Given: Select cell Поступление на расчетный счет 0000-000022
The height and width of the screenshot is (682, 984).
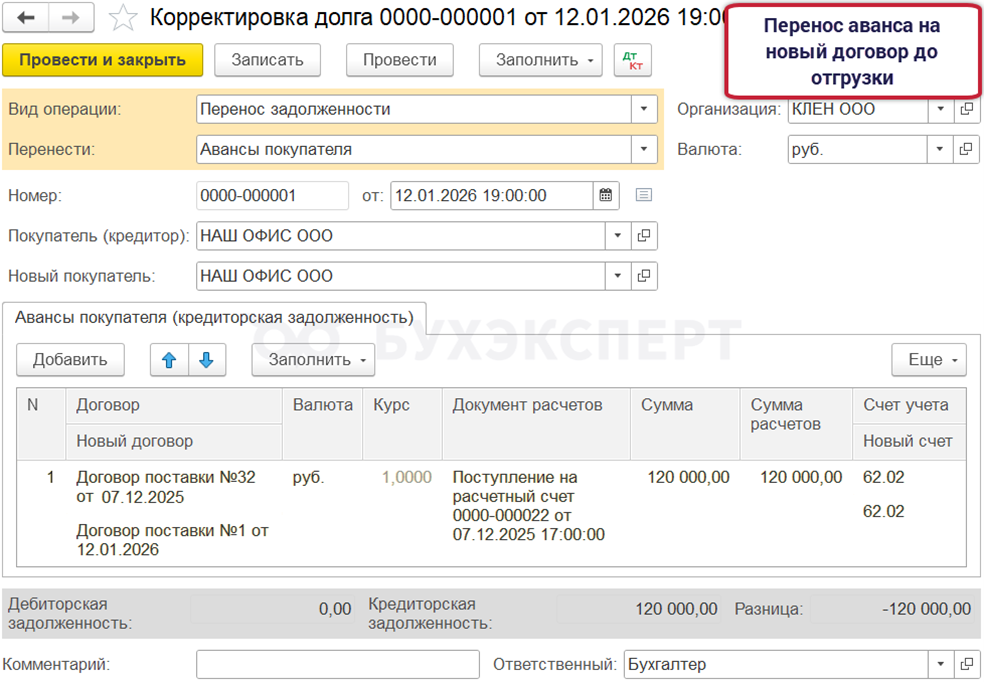Looking at the screenshot, I should point(528,506).
